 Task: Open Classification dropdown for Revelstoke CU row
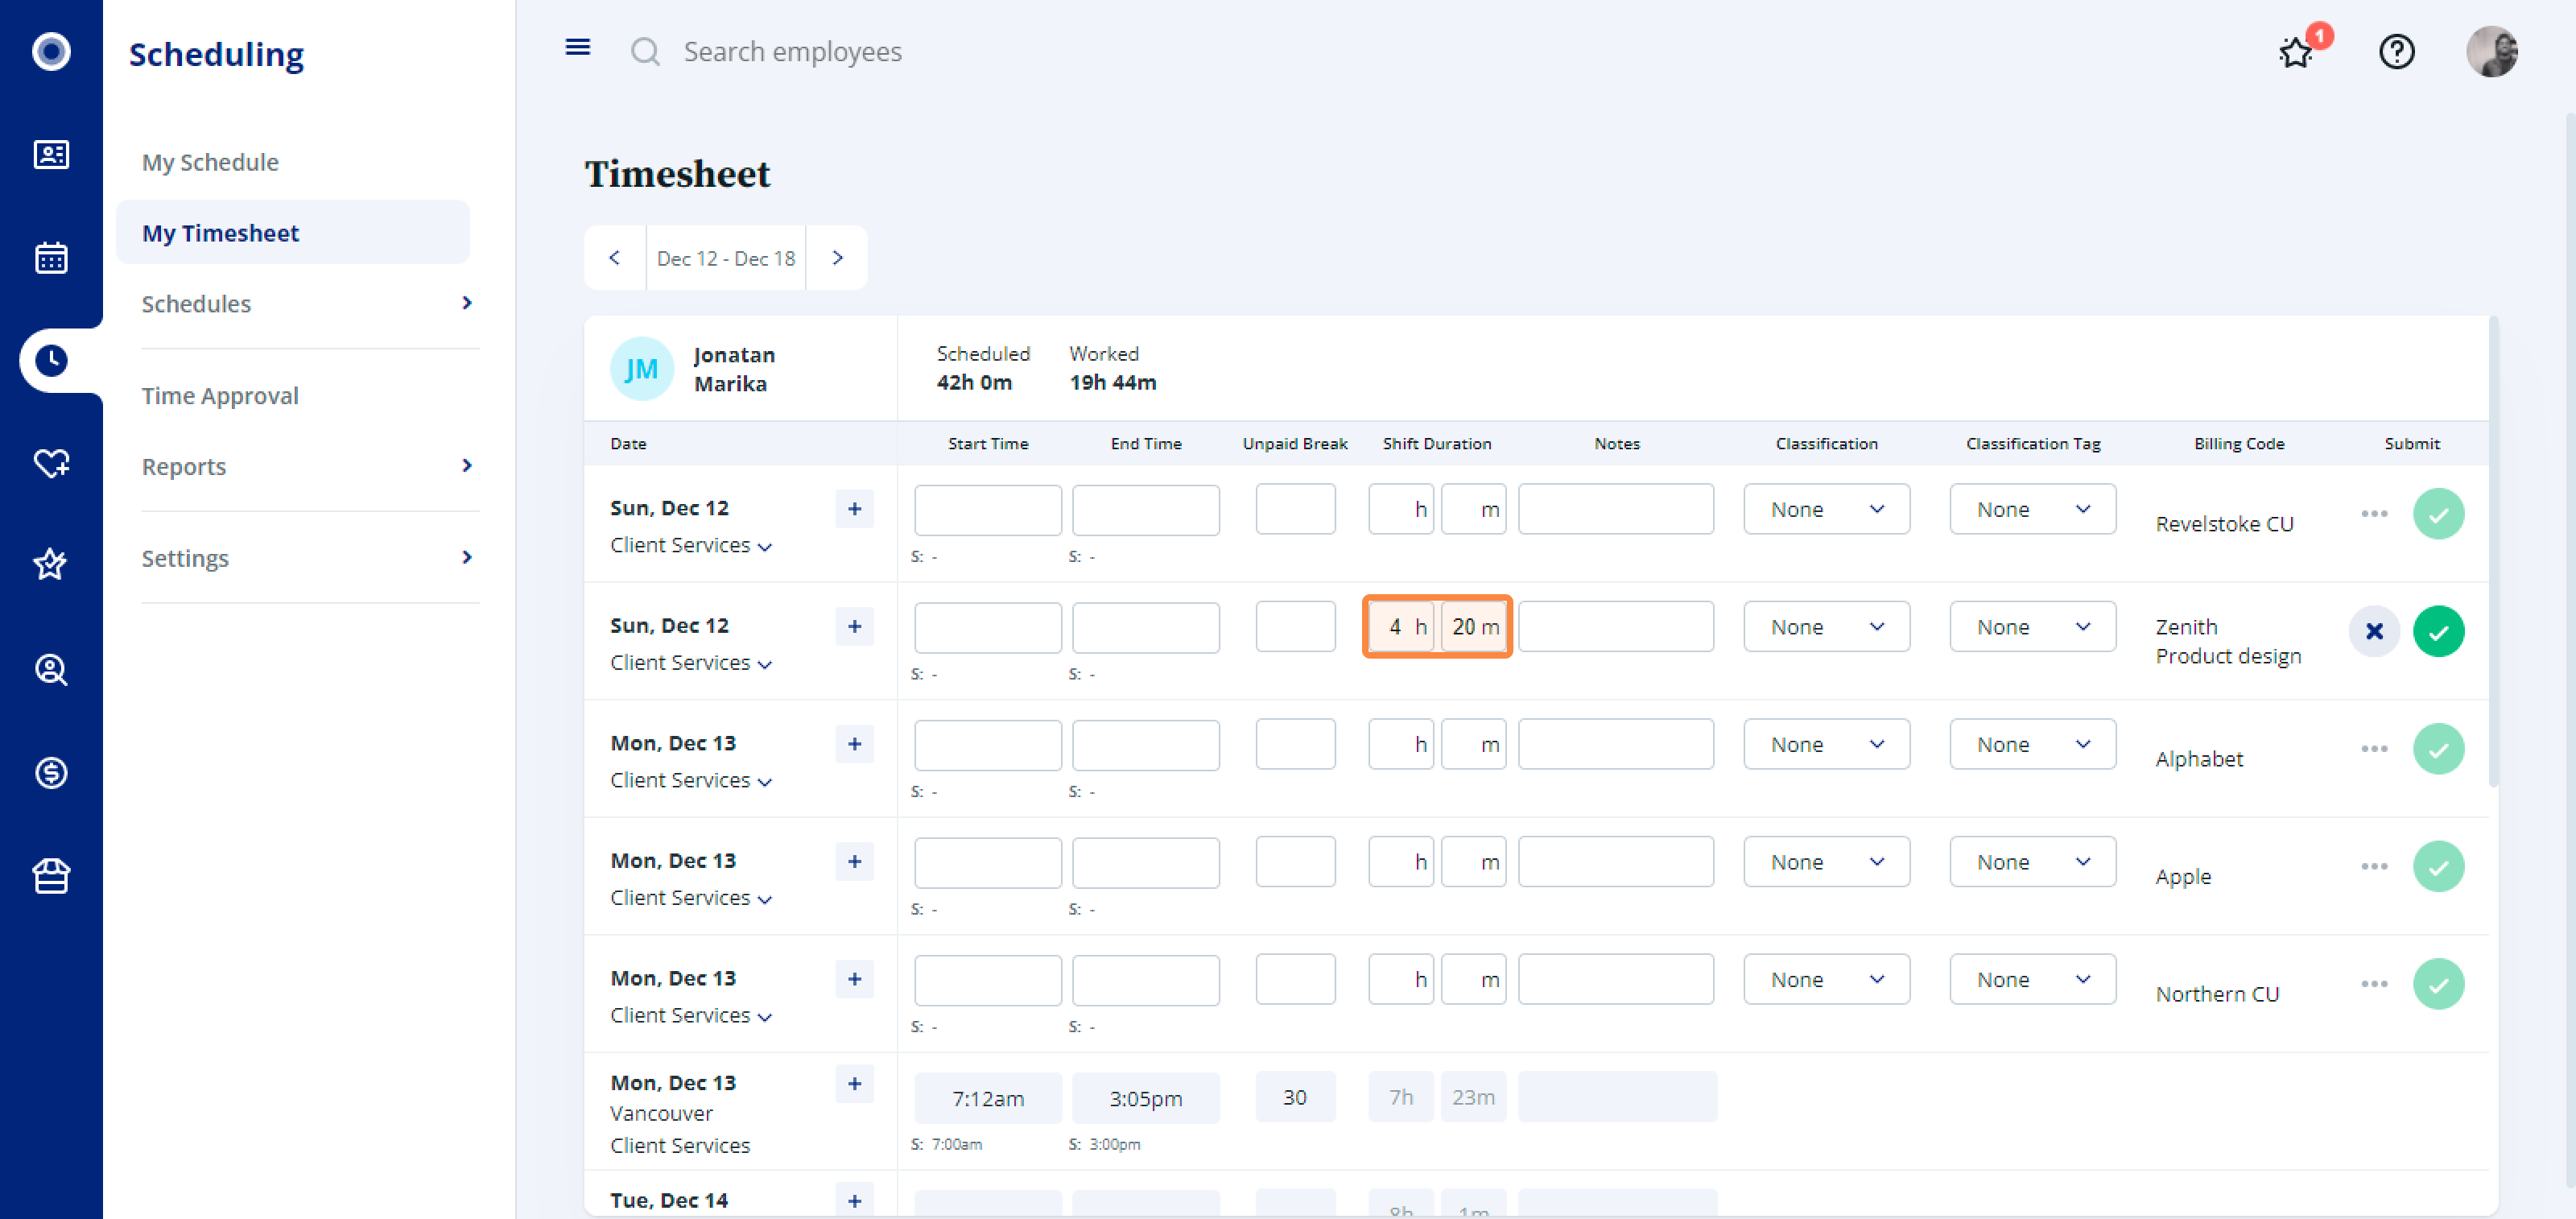pos(1826,509)
